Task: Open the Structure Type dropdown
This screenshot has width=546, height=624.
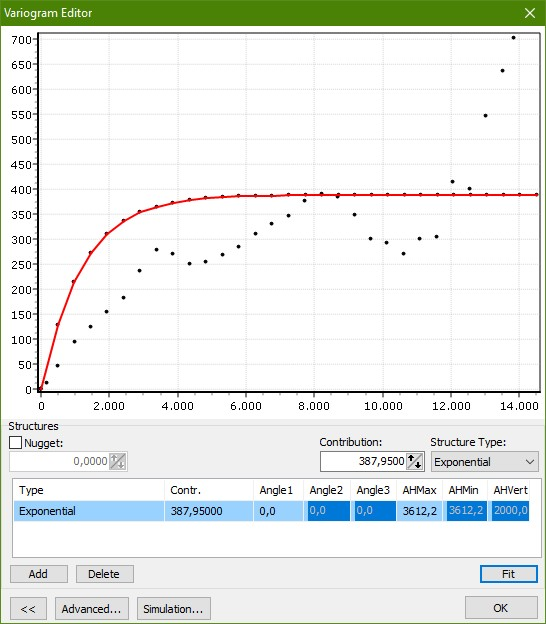Action: click(x=485, y=462)
